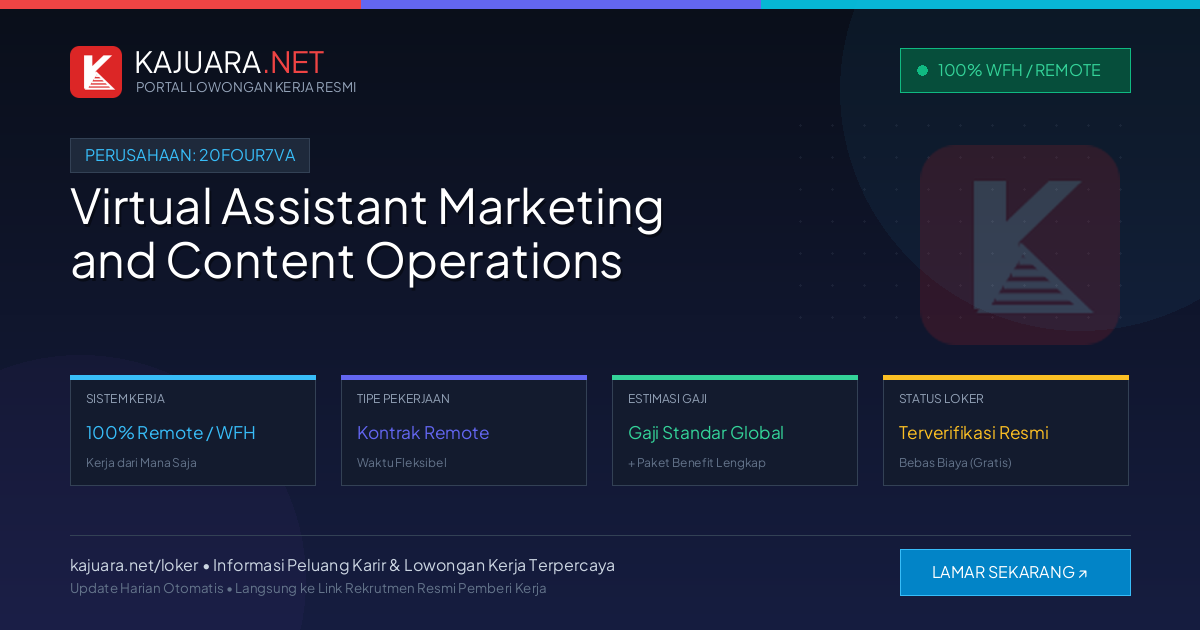Click the SISTEM KERJA label

tap(125, 398)
